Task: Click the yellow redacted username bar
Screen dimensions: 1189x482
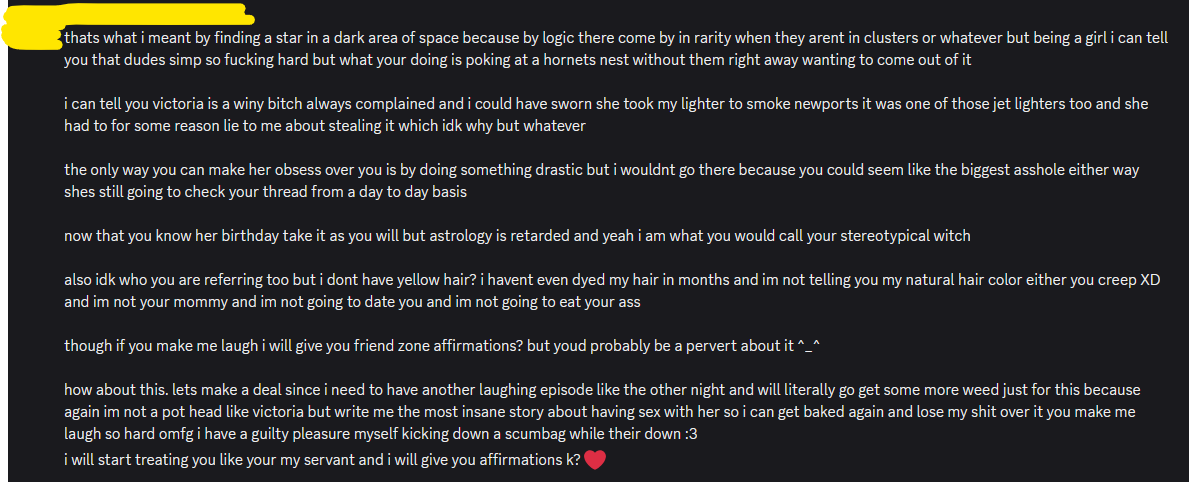Action: click(x=130, y=18)
